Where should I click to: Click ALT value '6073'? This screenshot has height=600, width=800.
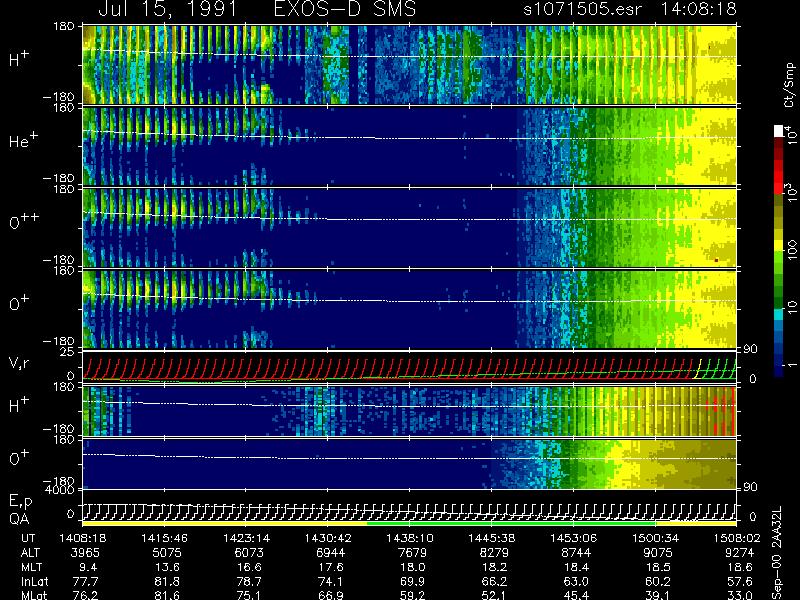coord(249,553)
